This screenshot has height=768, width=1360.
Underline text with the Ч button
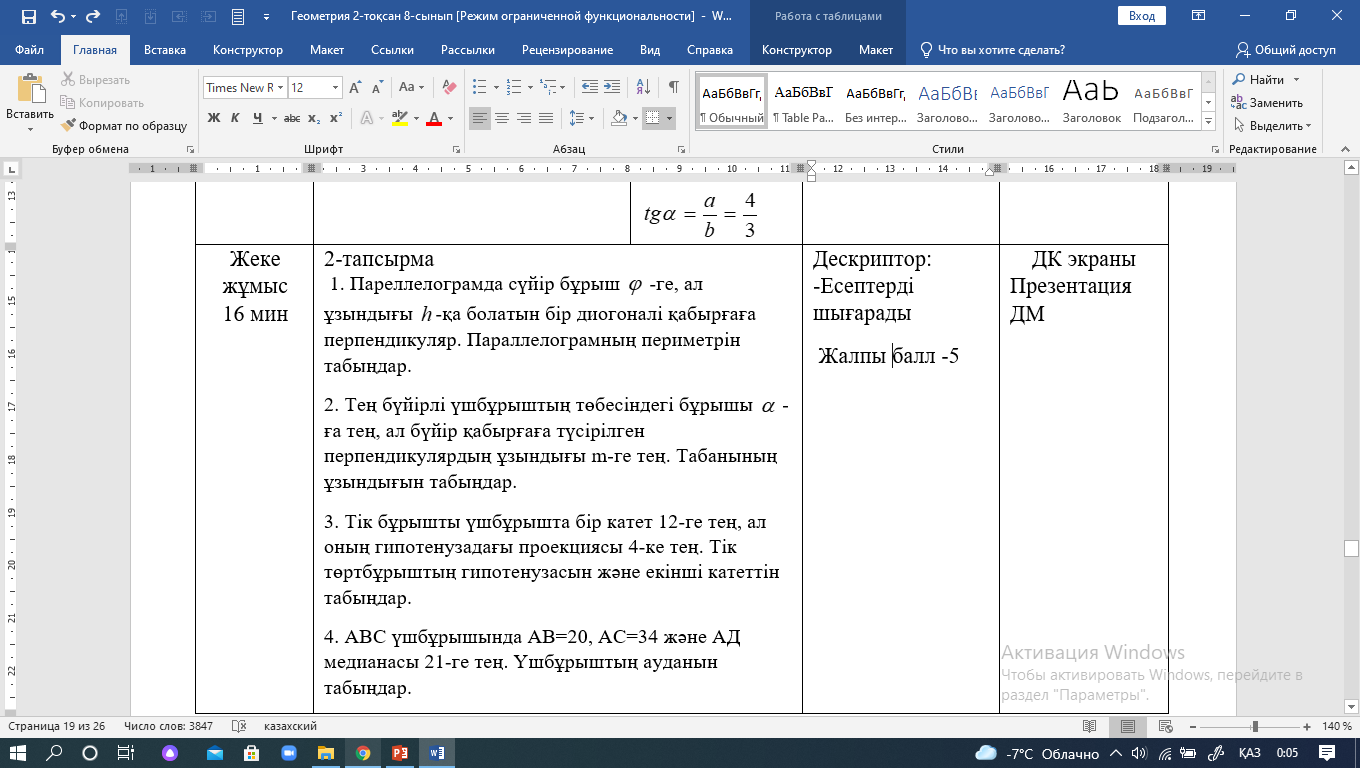[x=257, y=118]
